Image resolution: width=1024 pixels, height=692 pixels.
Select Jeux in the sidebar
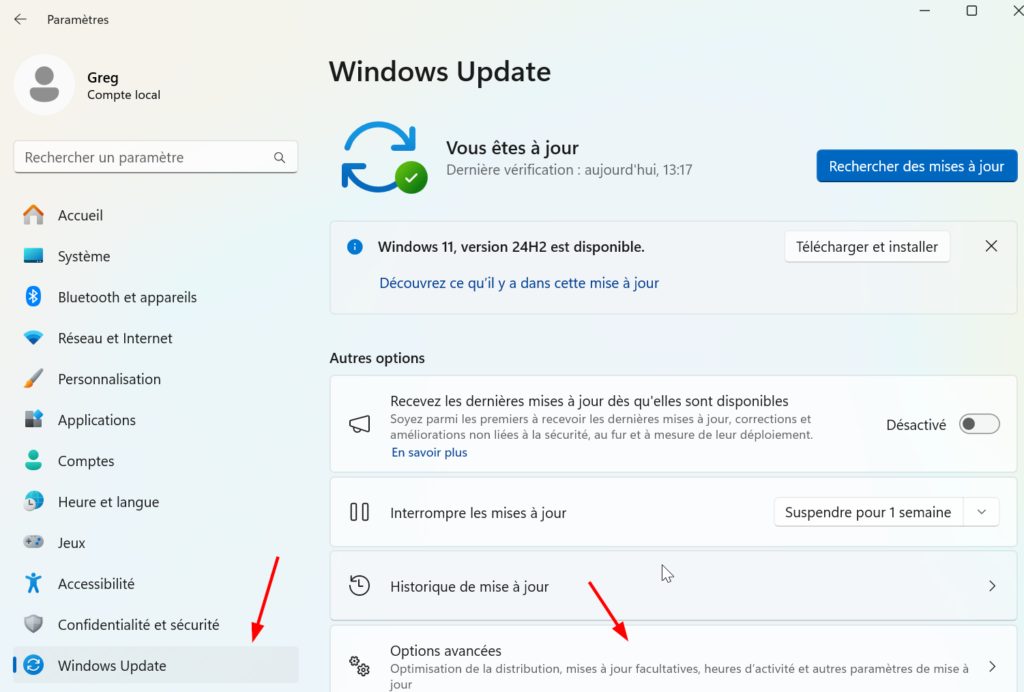155,543
